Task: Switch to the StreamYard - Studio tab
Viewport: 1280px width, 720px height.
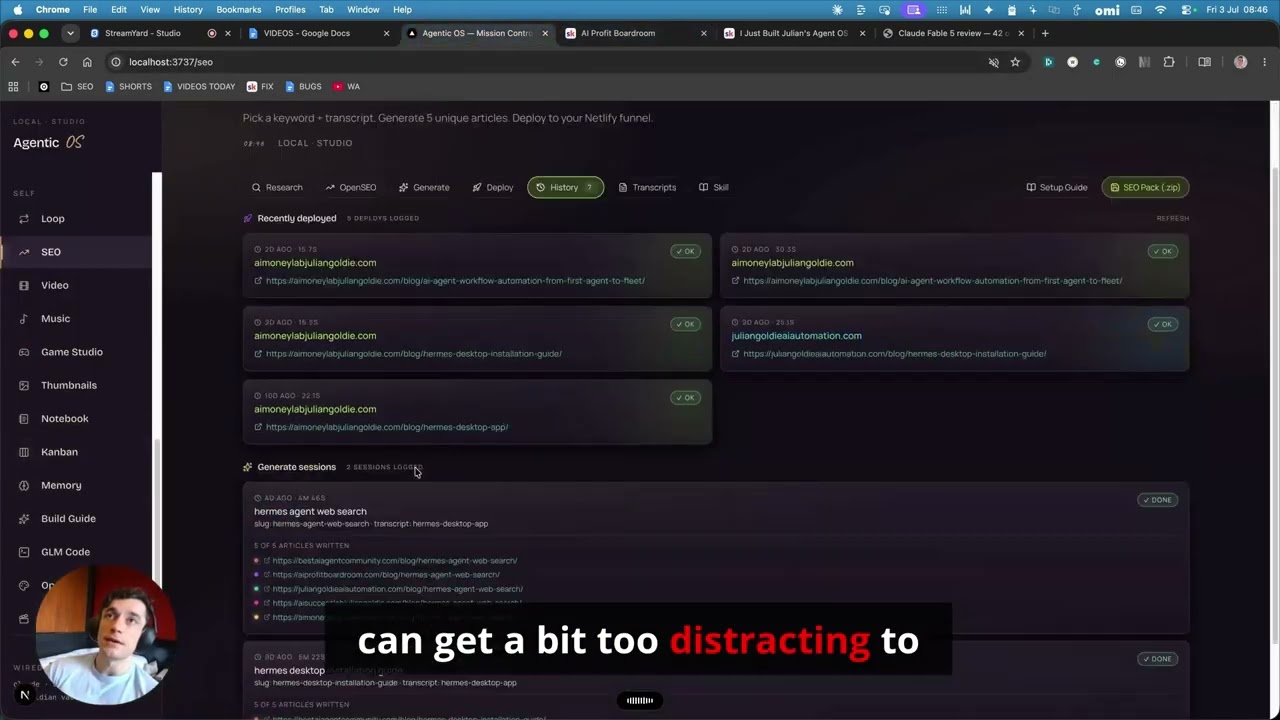Action: coord(143,33)
